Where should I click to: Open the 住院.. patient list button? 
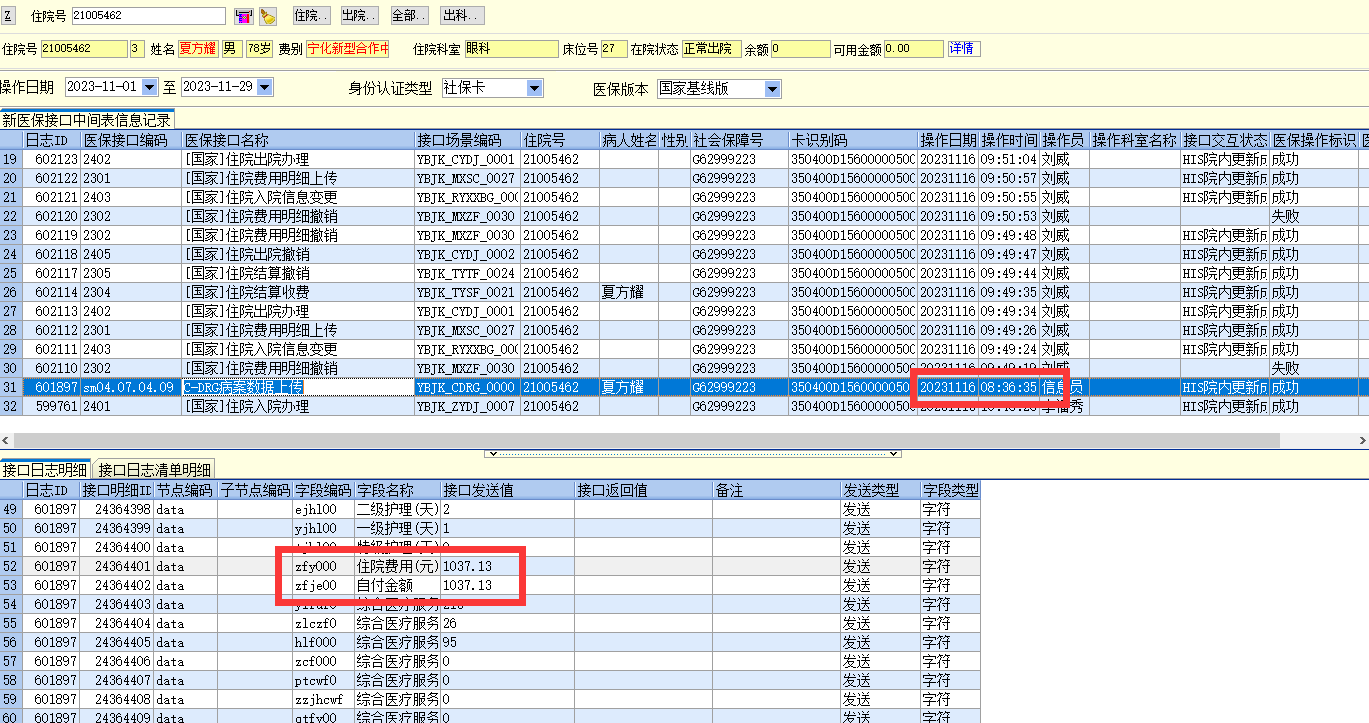(x=311, y=15)
